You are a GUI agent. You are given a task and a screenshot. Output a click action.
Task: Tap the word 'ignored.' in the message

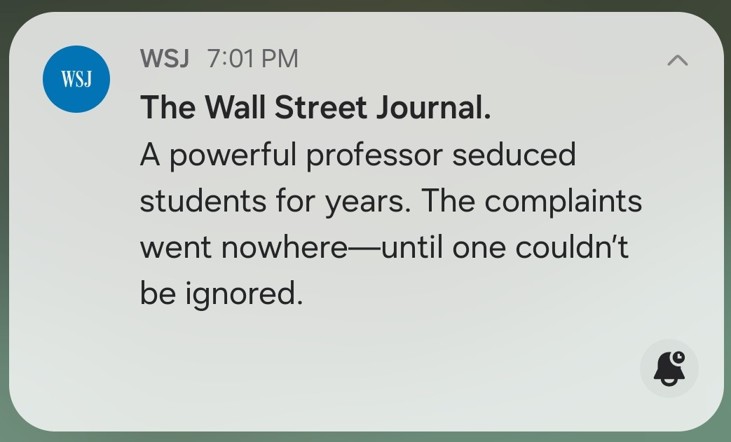coord(243,294)
